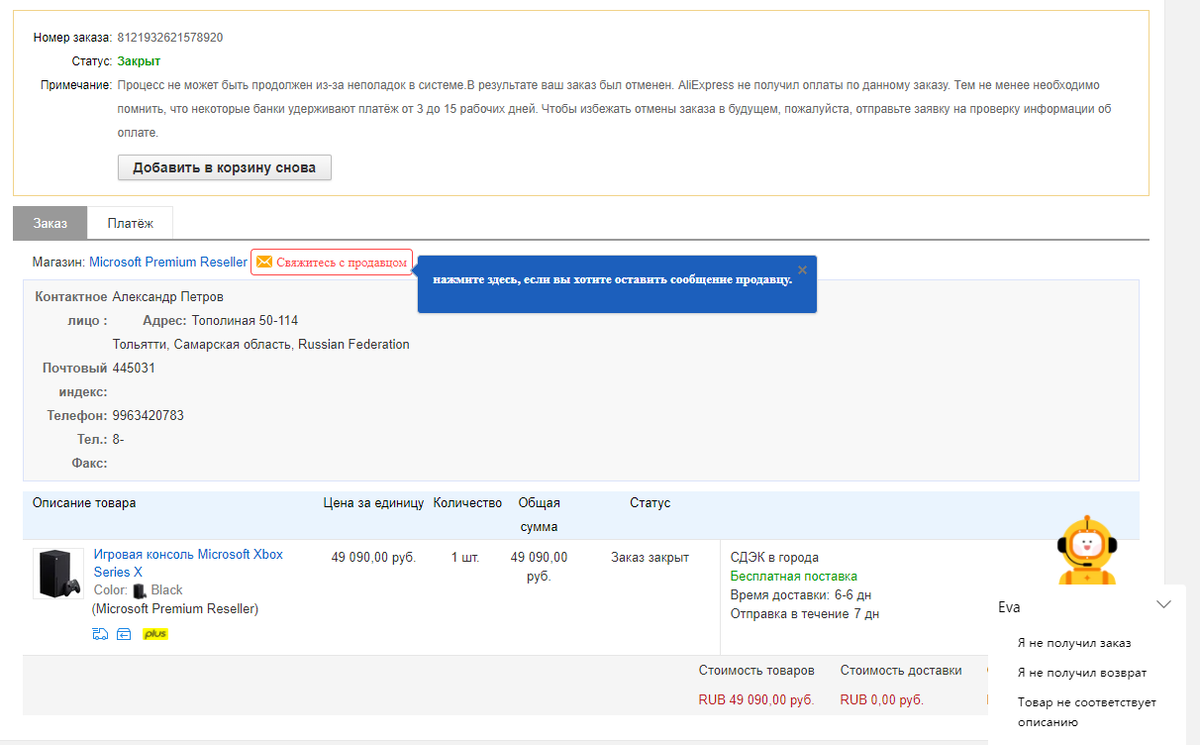Click the order number 8121932621578920

170,38
